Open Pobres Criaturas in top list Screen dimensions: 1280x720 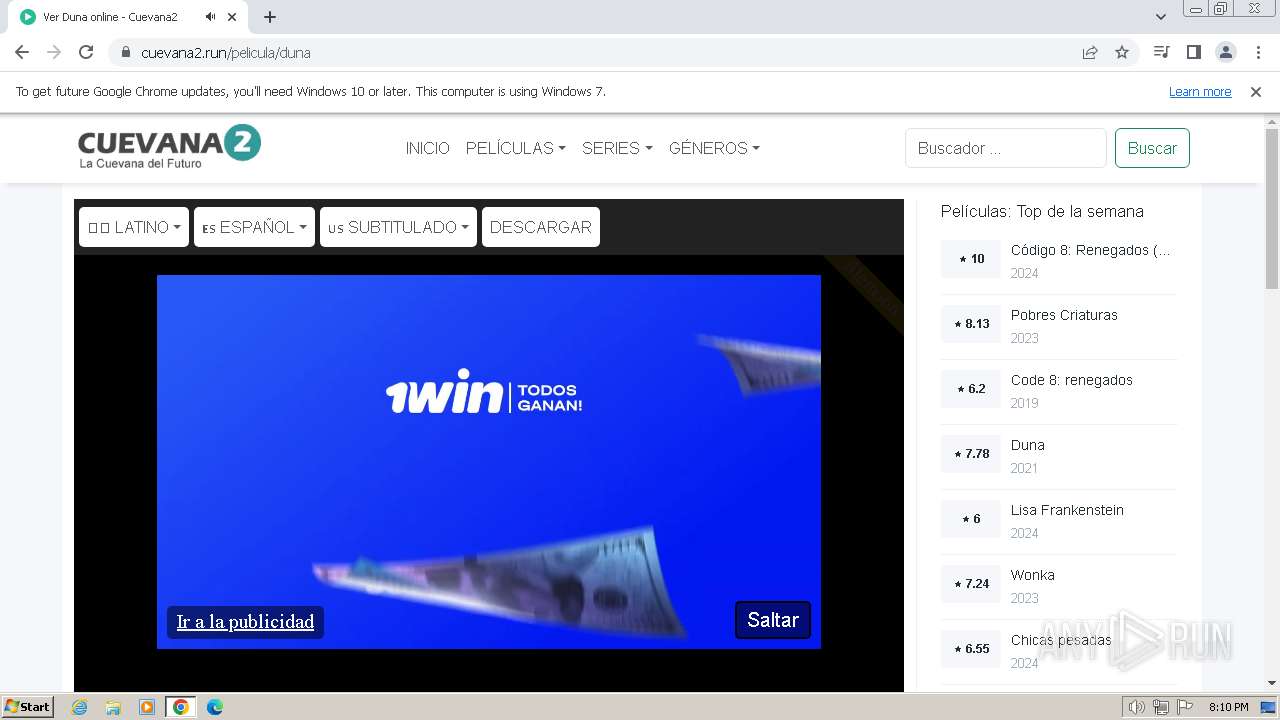click(x=1064, y=315)
